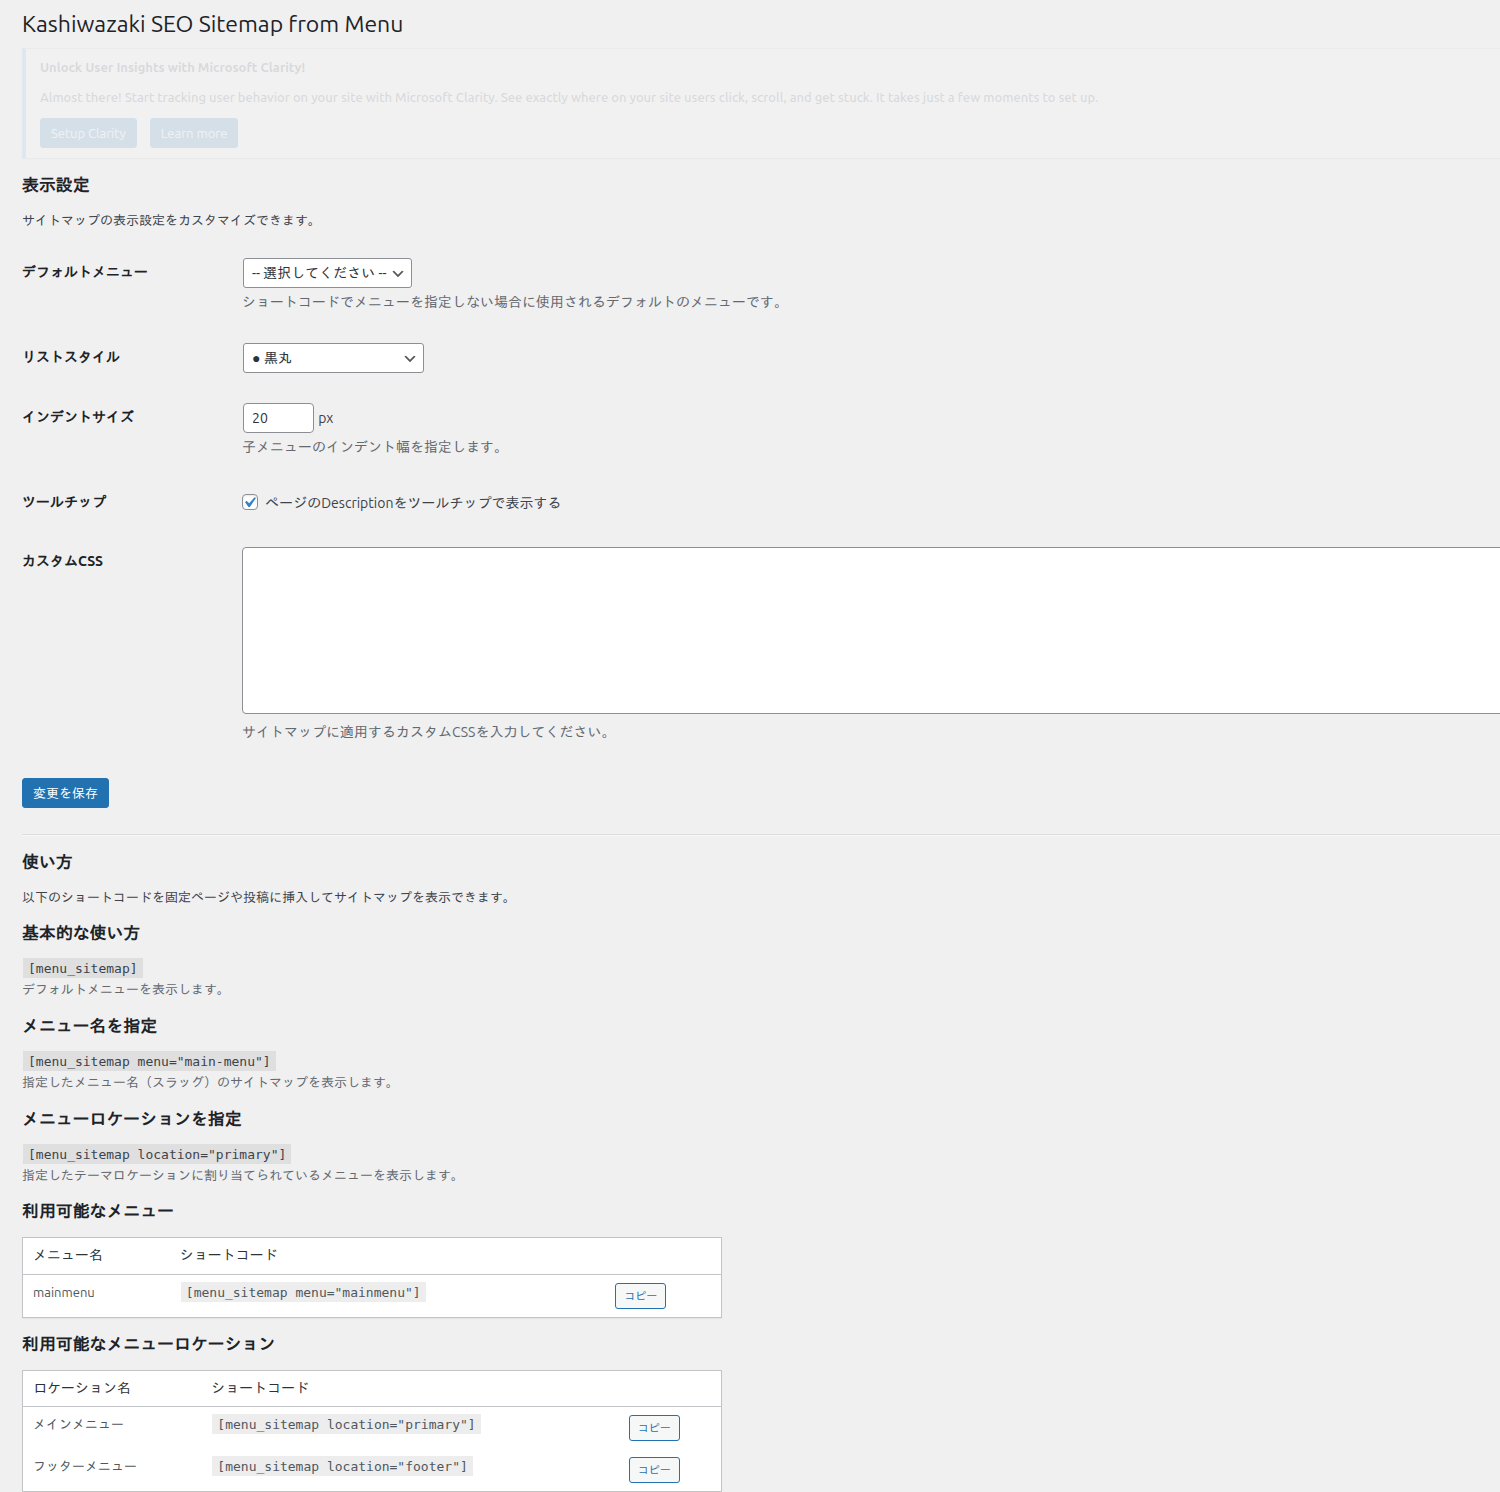Click the mainmenu row in 利用可能なメニュー table
Screen dimensions: 1500x1492
tap(63, 1292)
